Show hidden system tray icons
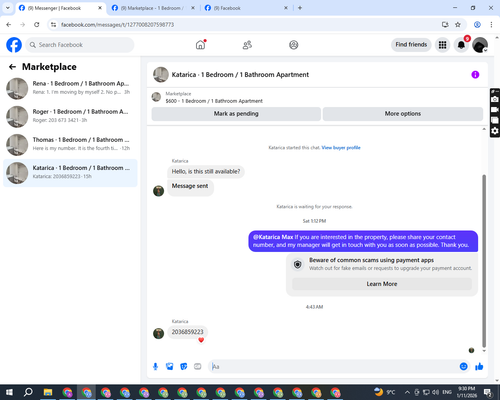500x400 pixels. click(x=407, y=392)
